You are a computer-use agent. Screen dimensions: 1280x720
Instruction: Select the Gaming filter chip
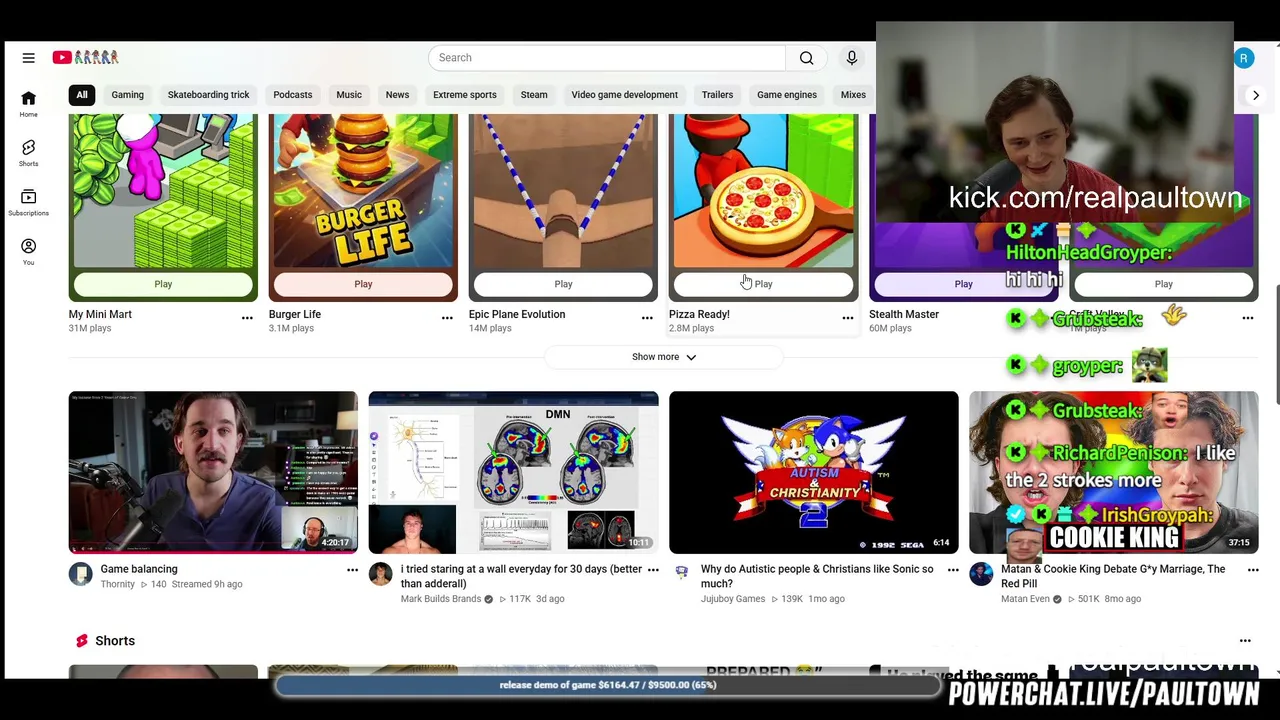coord(127,95)
